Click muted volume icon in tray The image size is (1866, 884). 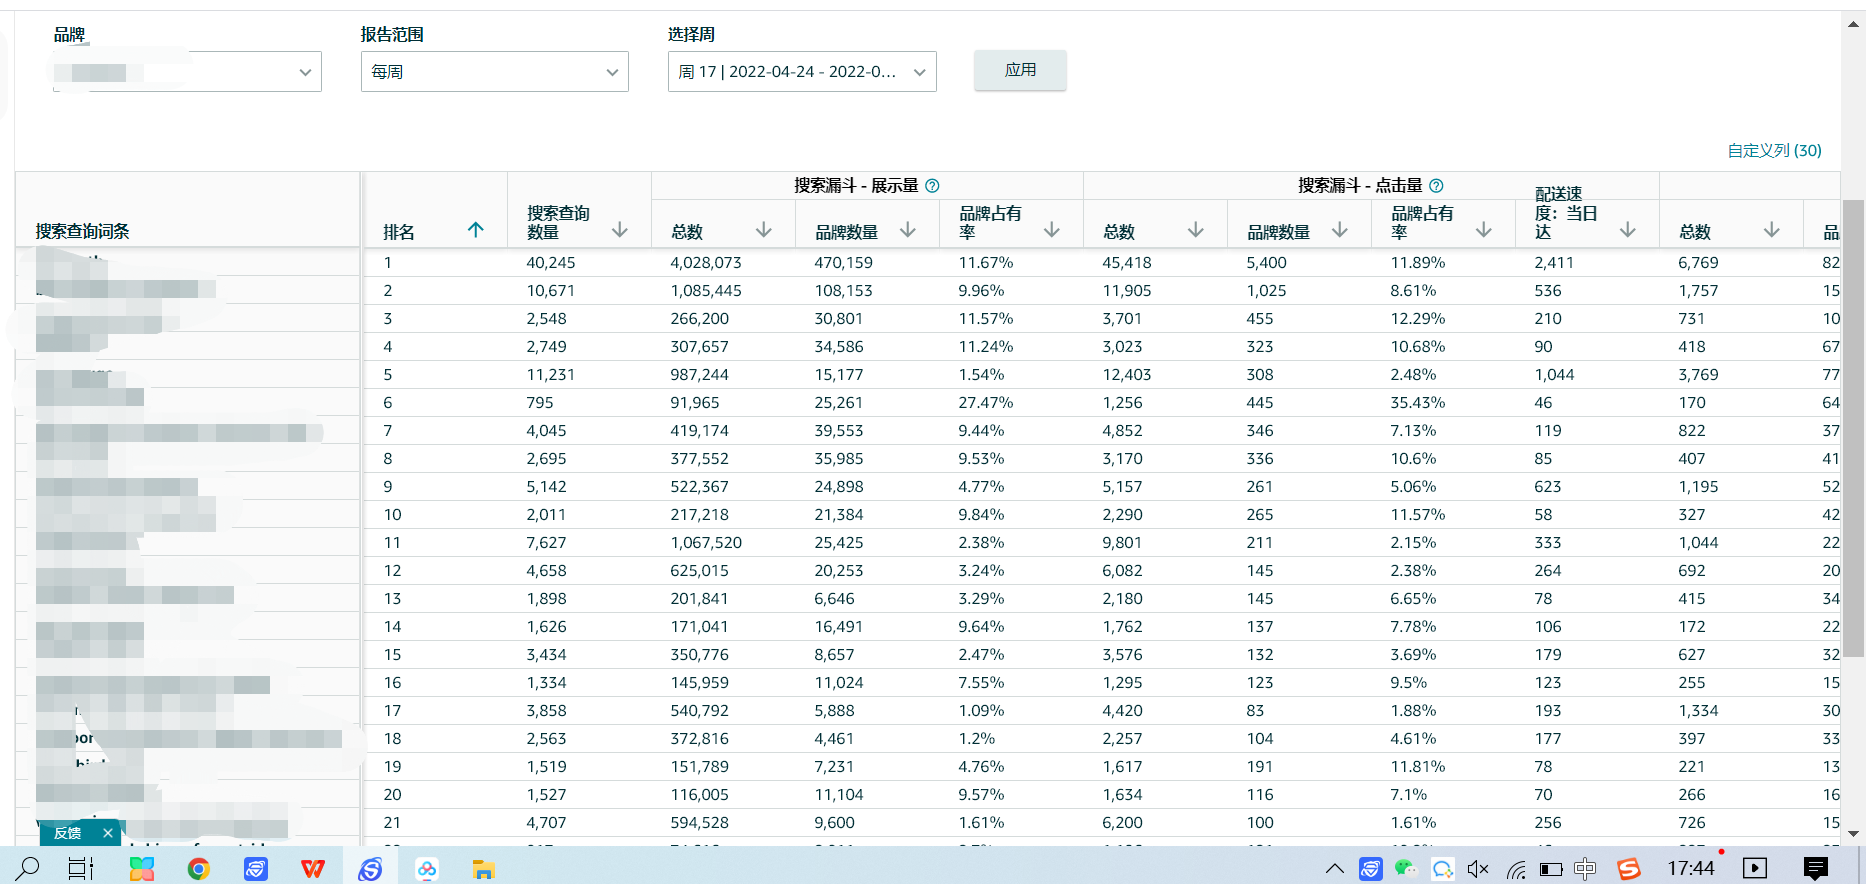[1478, 869]
